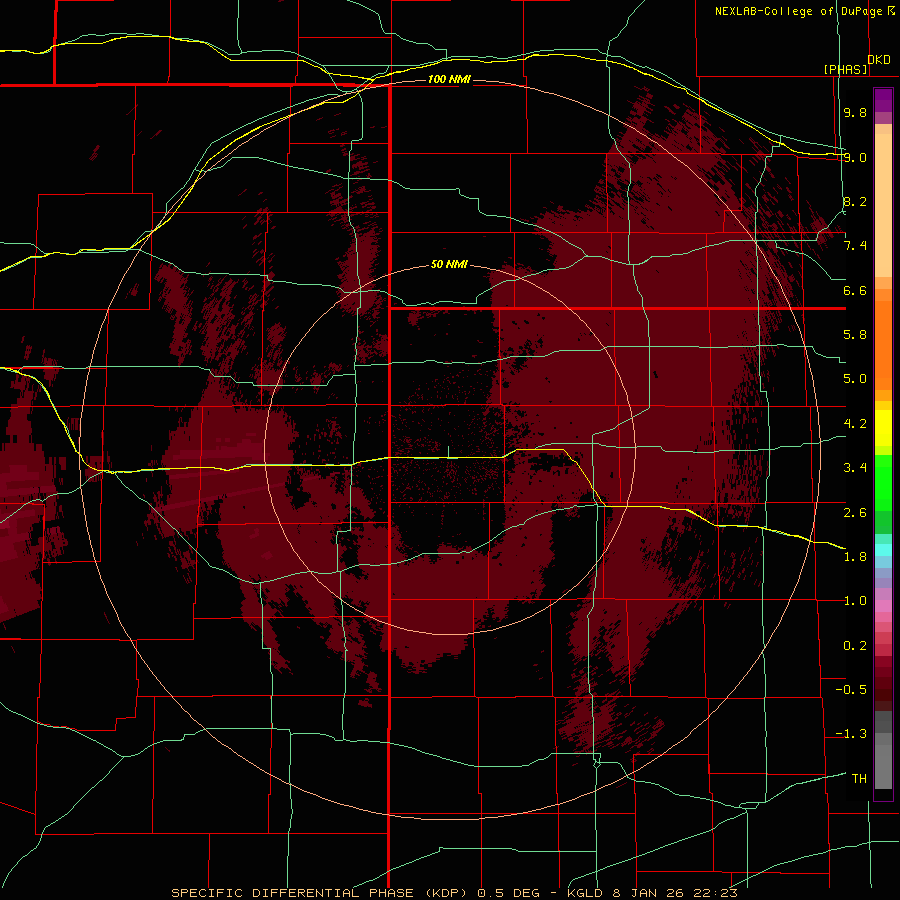Click the 4.2 value on the color scale

click(x=855, y=424)
